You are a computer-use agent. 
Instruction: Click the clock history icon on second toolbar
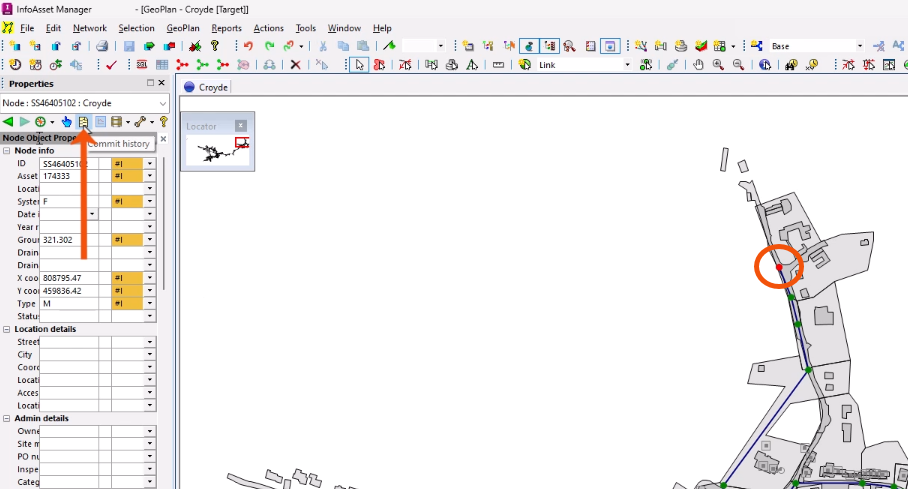(15, 65)
